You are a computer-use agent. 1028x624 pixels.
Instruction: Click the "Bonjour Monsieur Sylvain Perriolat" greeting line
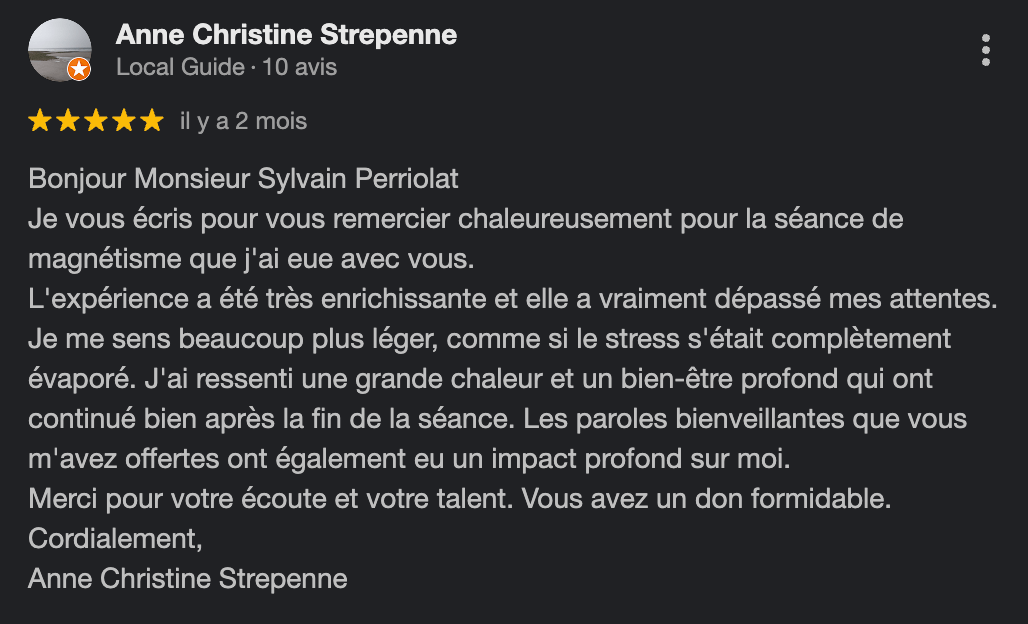tap(244, 179)
